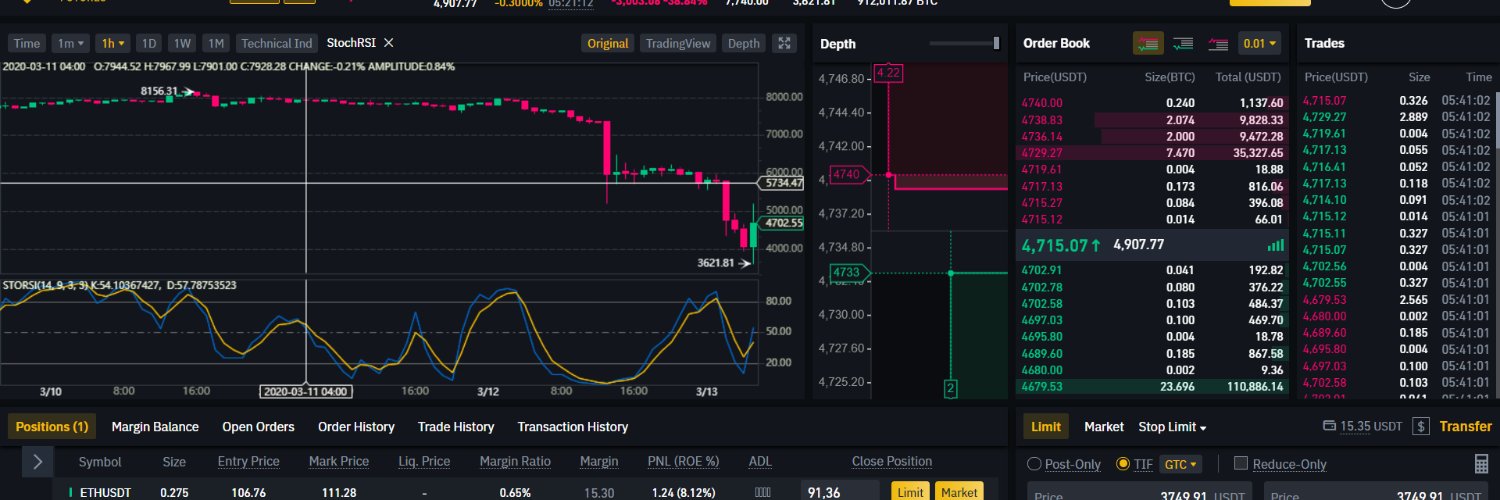The height and width of the screenshot is (500, 1500).
Task: Select the 1M chart interval
Action: (215, 43)
